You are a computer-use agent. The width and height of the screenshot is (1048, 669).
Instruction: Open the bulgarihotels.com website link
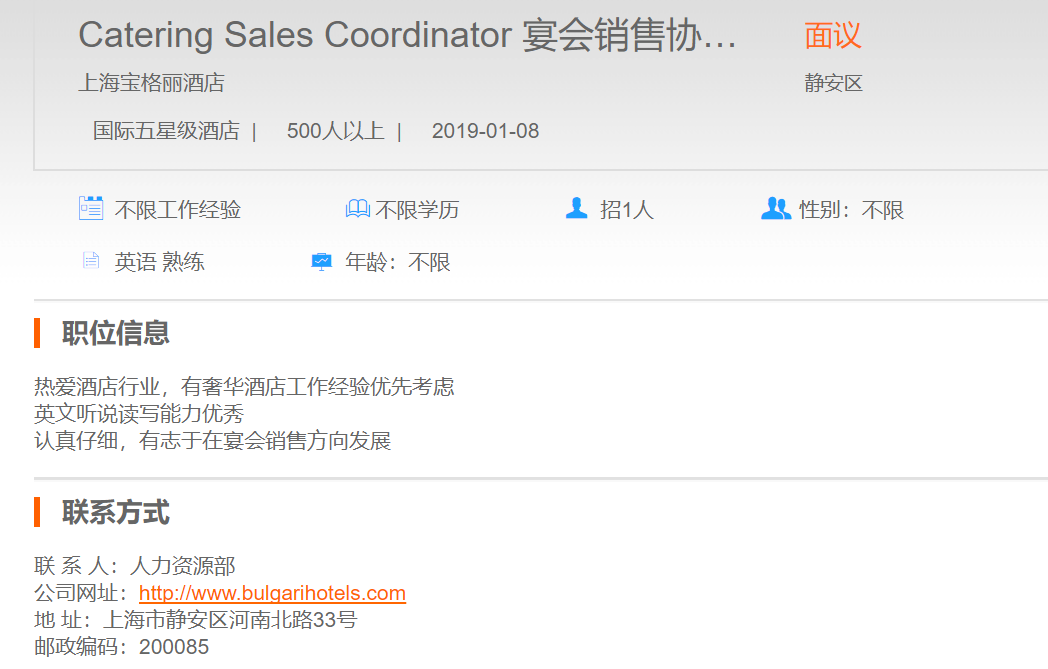(x=272, y=593)
